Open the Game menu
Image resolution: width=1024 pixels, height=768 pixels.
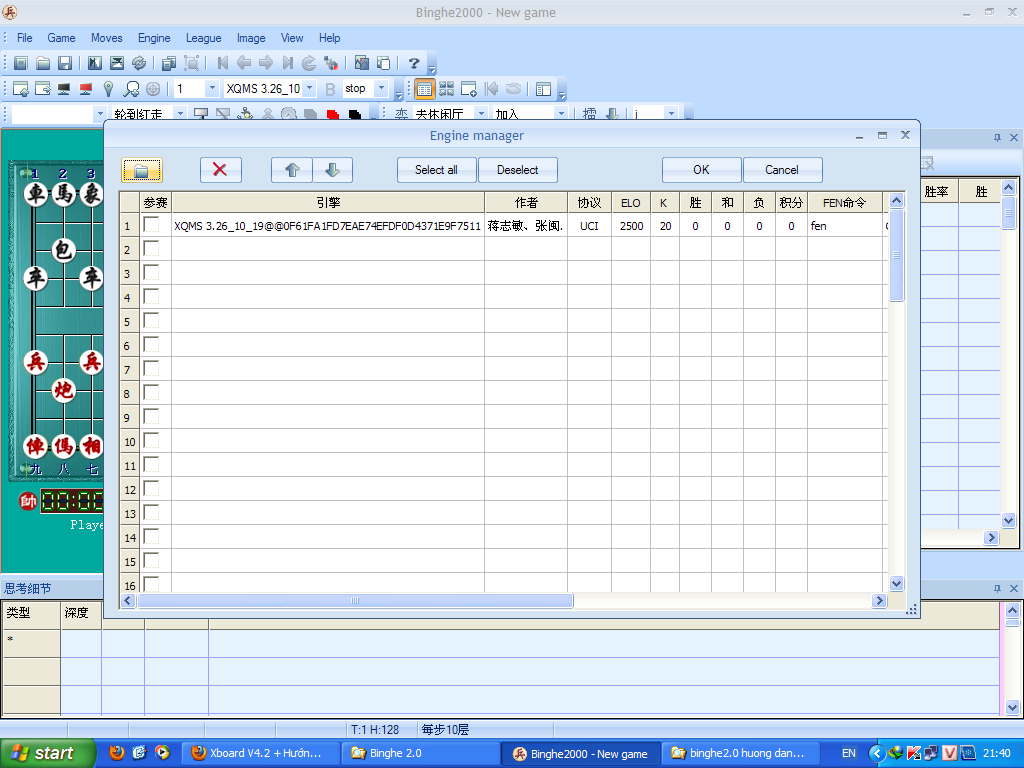[x=61, y=38]
